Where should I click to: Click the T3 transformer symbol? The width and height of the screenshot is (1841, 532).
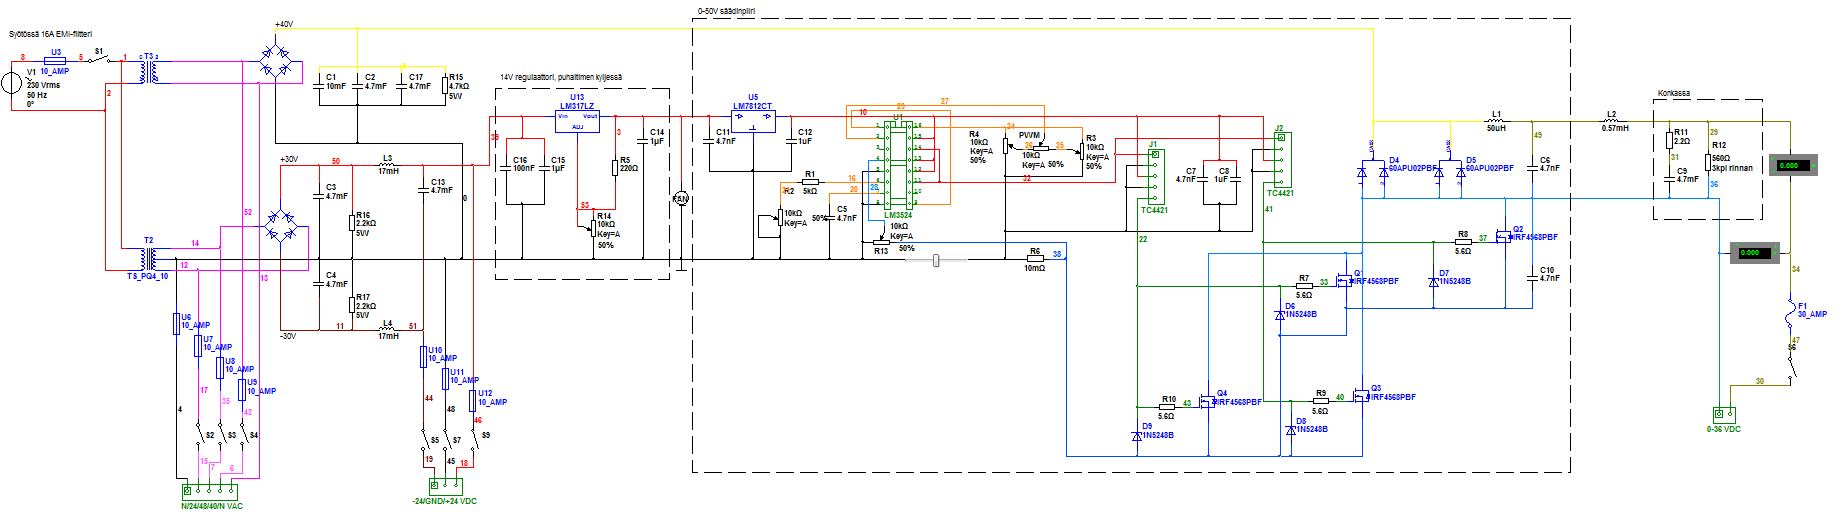pos(148,72)
